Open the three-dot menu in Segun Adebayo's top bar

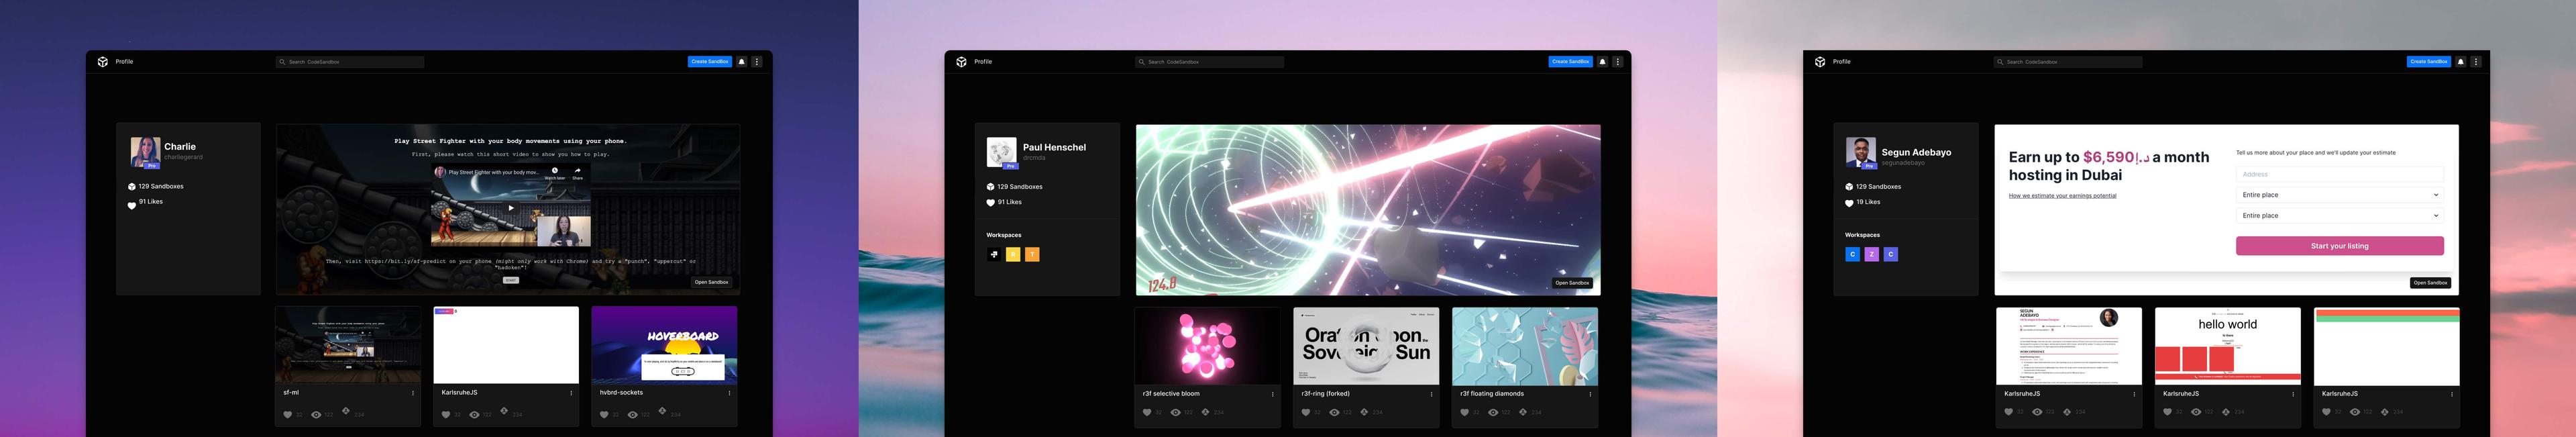2476,62
